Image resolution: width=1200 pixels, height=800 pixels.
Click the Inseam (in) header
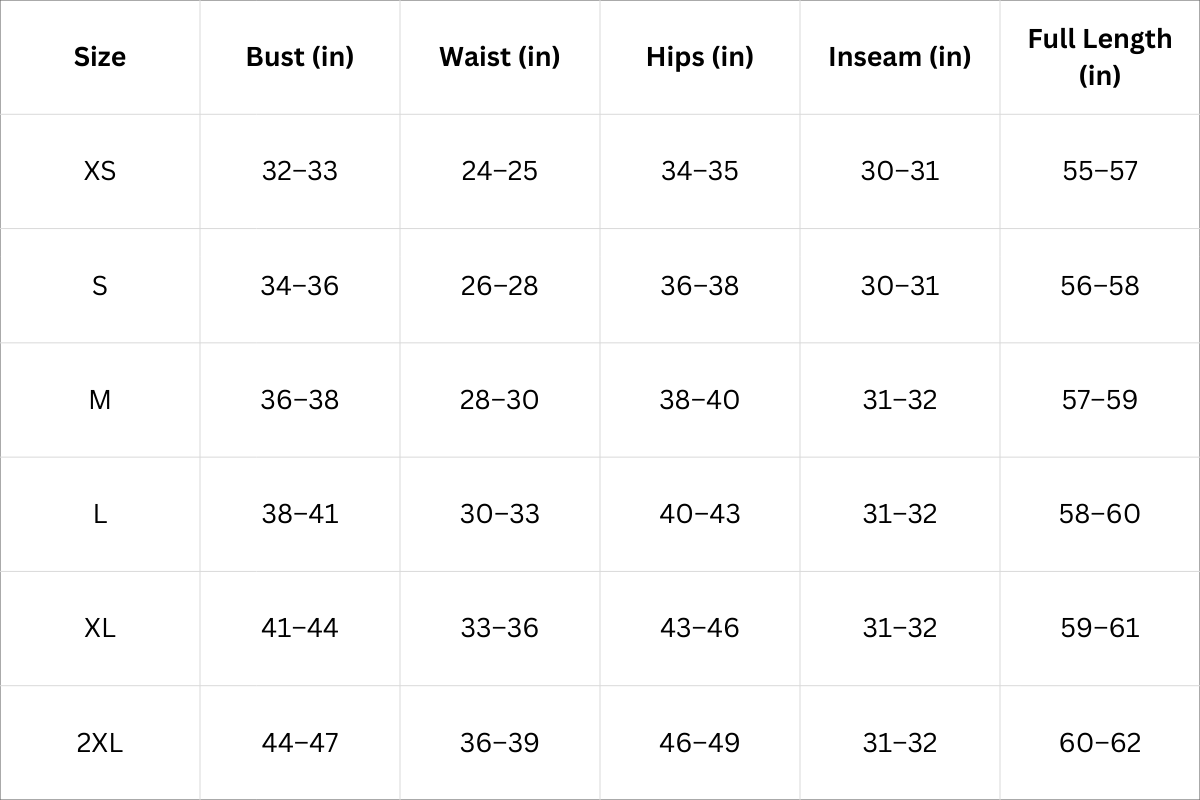pos(899,57)
